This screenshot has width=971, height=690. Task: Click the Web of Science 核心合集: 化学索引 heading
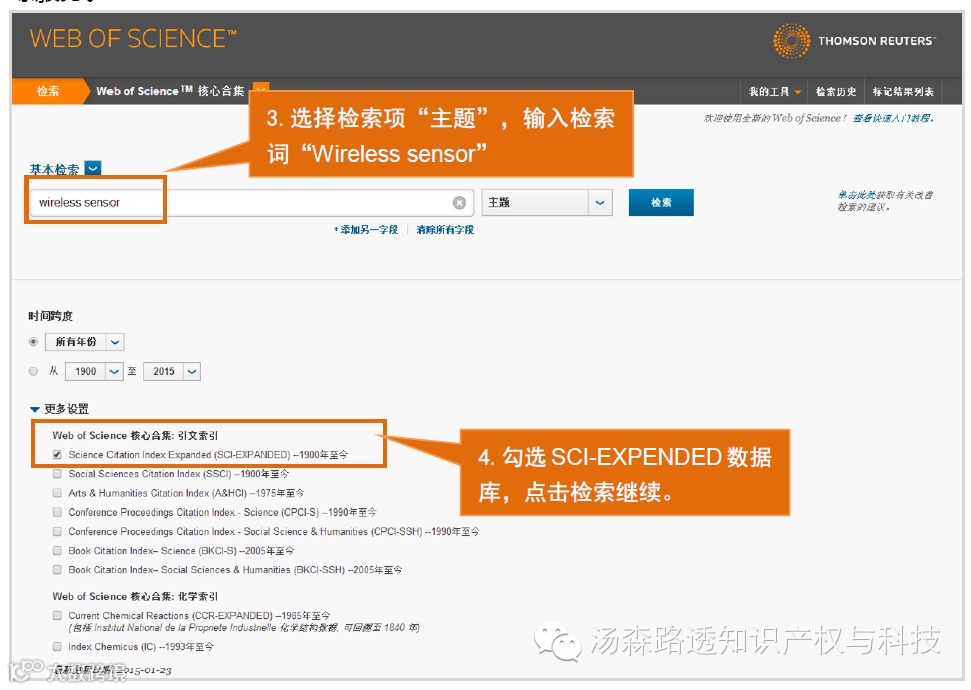(x=135, y=596)
